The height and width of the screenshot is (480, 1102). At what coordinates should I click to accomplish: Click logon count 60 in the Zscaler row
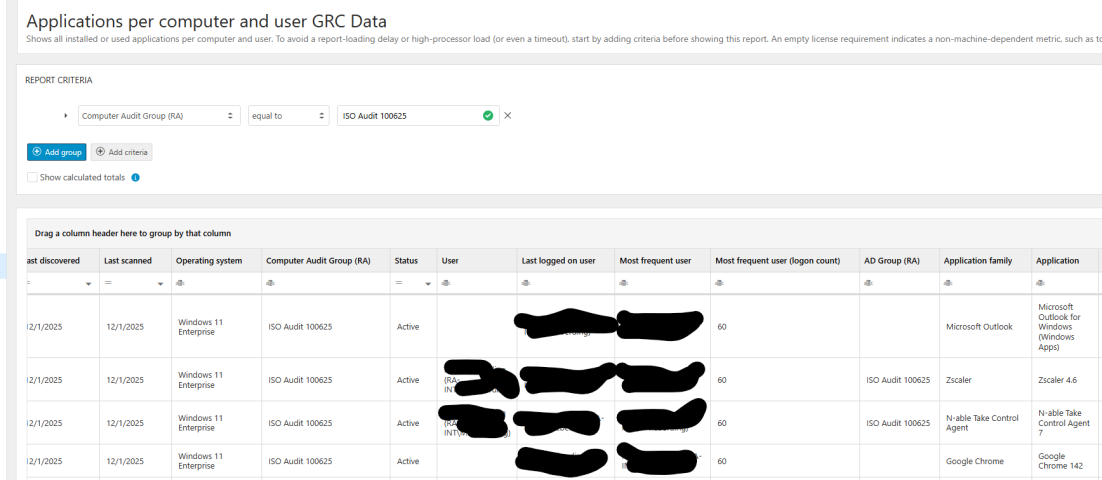722,380
